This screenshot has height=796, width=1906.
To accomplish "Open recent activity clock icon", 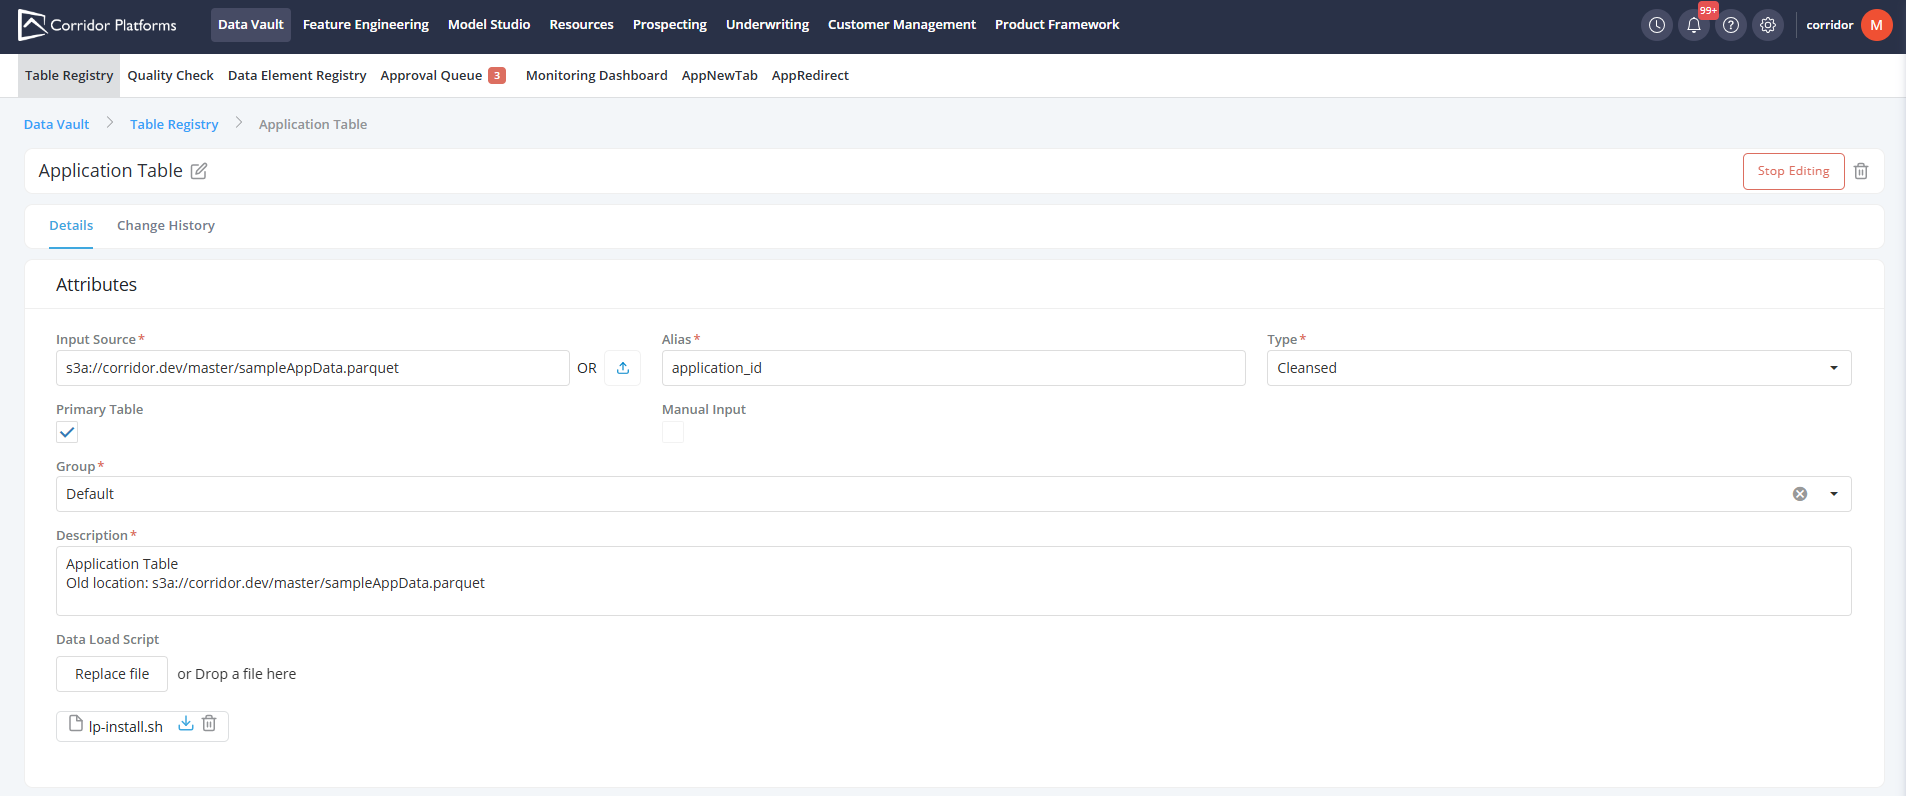I will [1656, 25].
